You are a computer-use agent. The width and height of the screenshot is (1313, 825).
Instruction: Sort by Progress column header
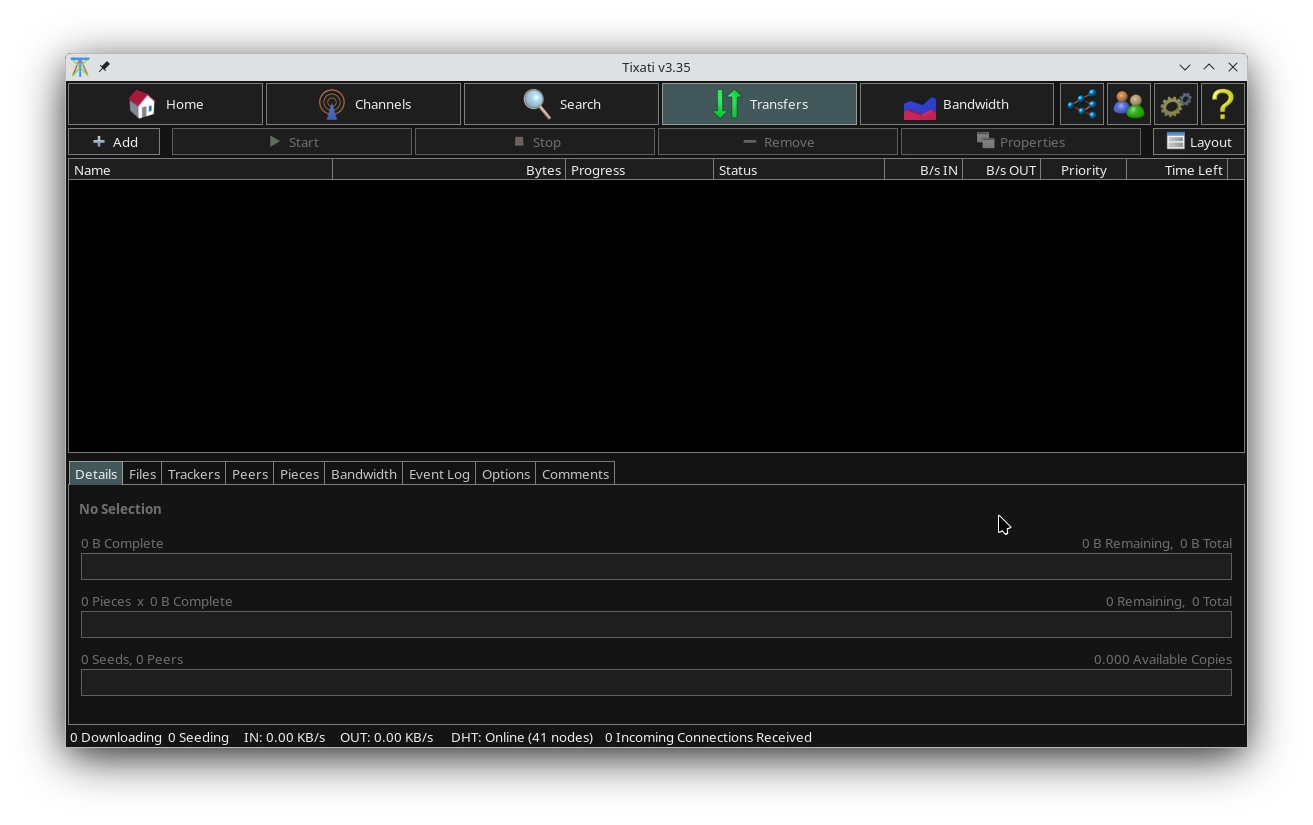[x=640, y=170]
